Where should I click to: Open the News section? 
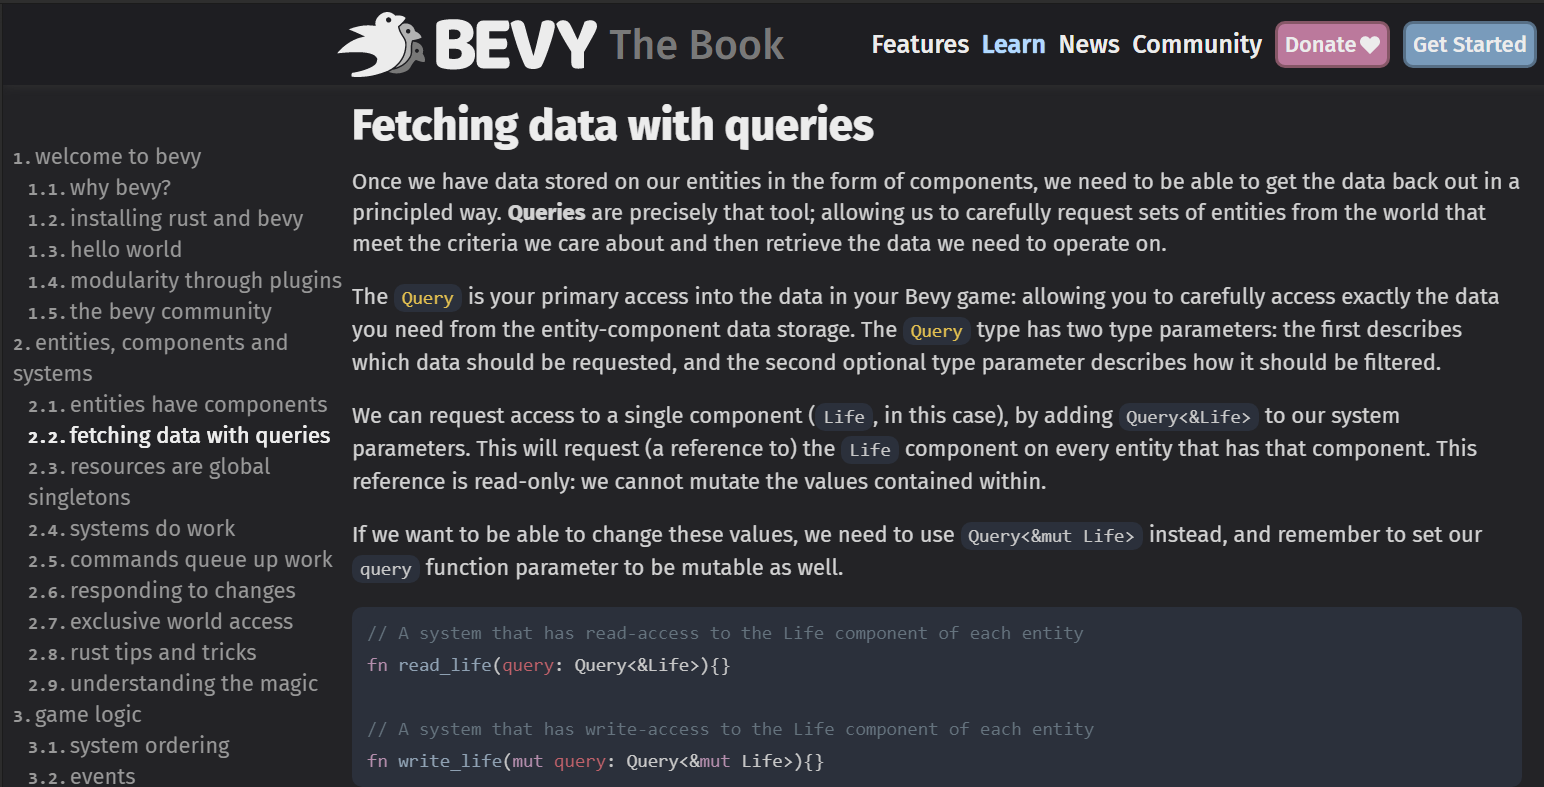1089,44
